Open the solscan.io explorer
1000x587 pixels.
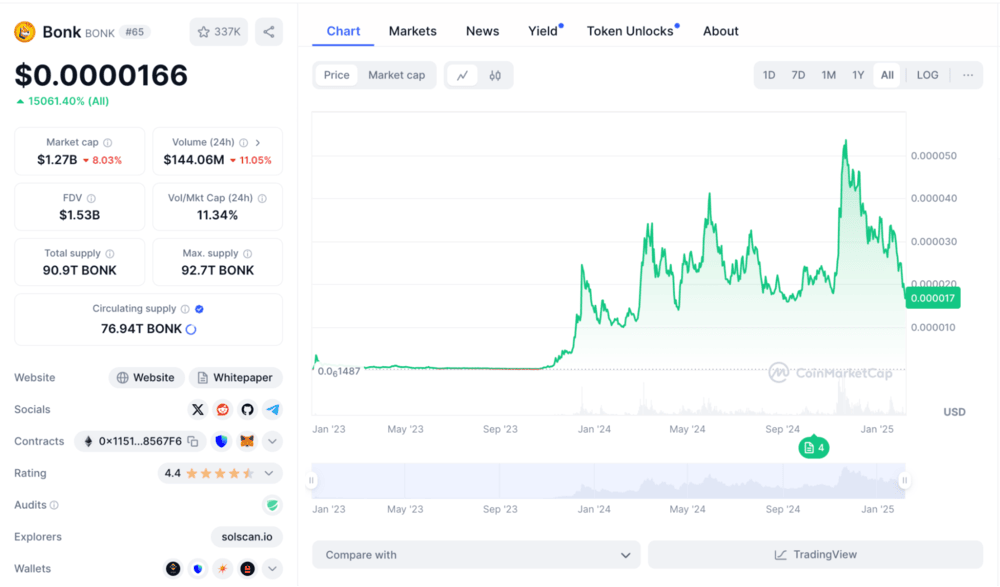247,537
